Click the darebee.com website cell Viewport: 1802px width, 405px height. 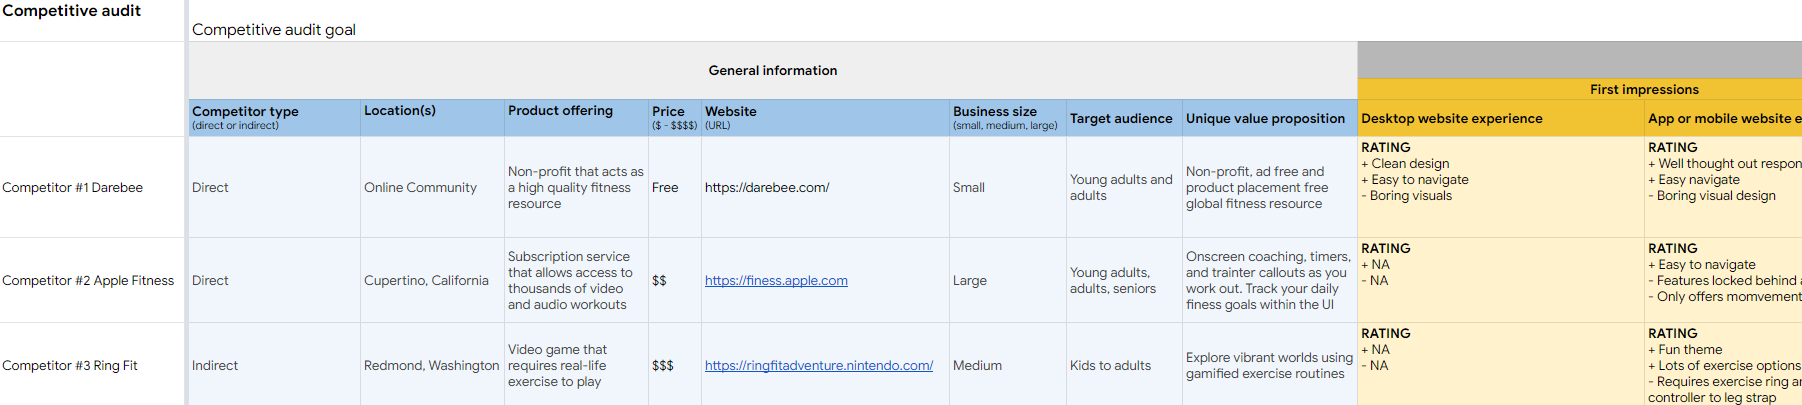767,188
